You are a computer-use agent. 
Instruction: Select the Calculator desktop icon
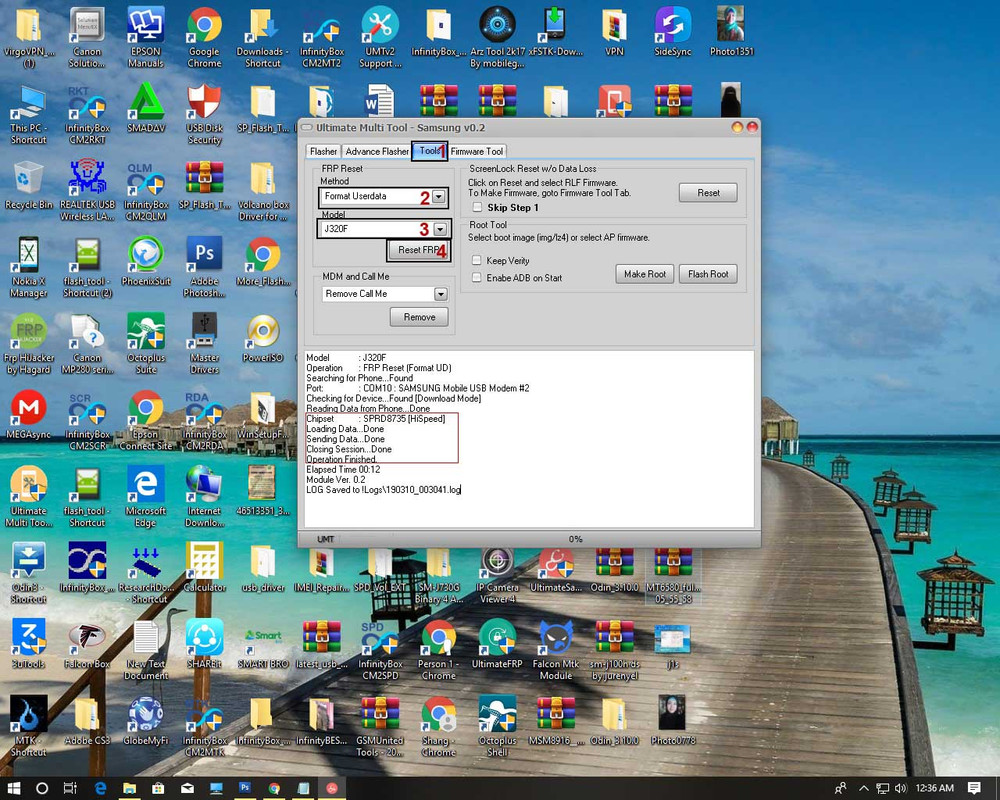[x=204, y=568]
